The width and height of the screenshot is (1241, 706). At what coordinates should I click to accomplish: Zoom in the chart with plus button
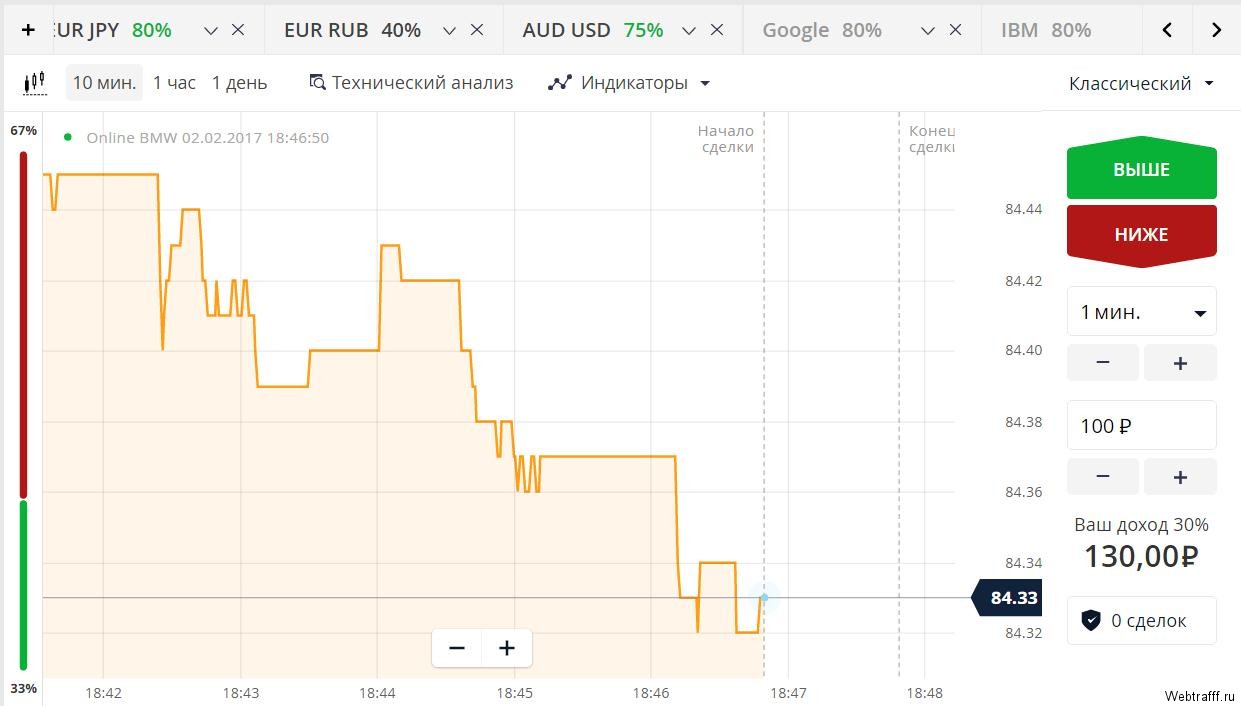pyautogui.click(x=507, y=648)
